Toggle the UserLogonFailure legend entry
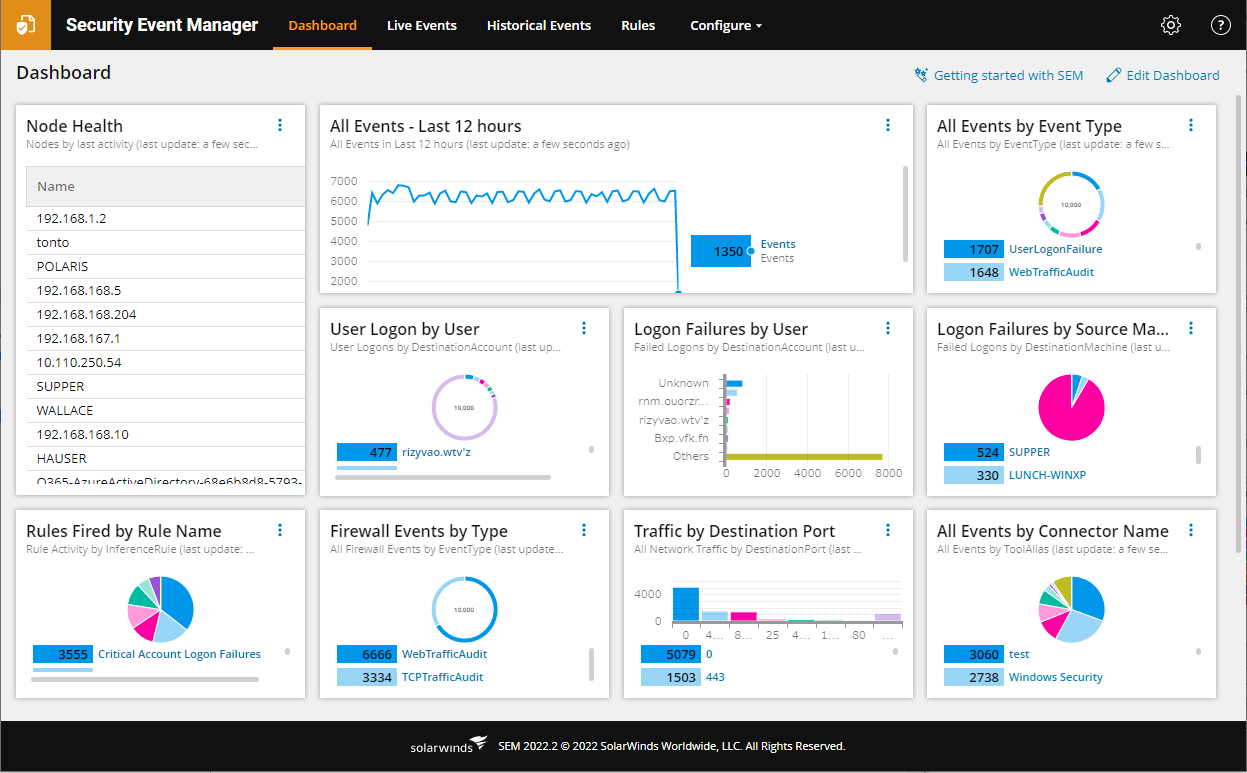Viewport: 1247px width, 773px height. click(x=1055, y=249)
